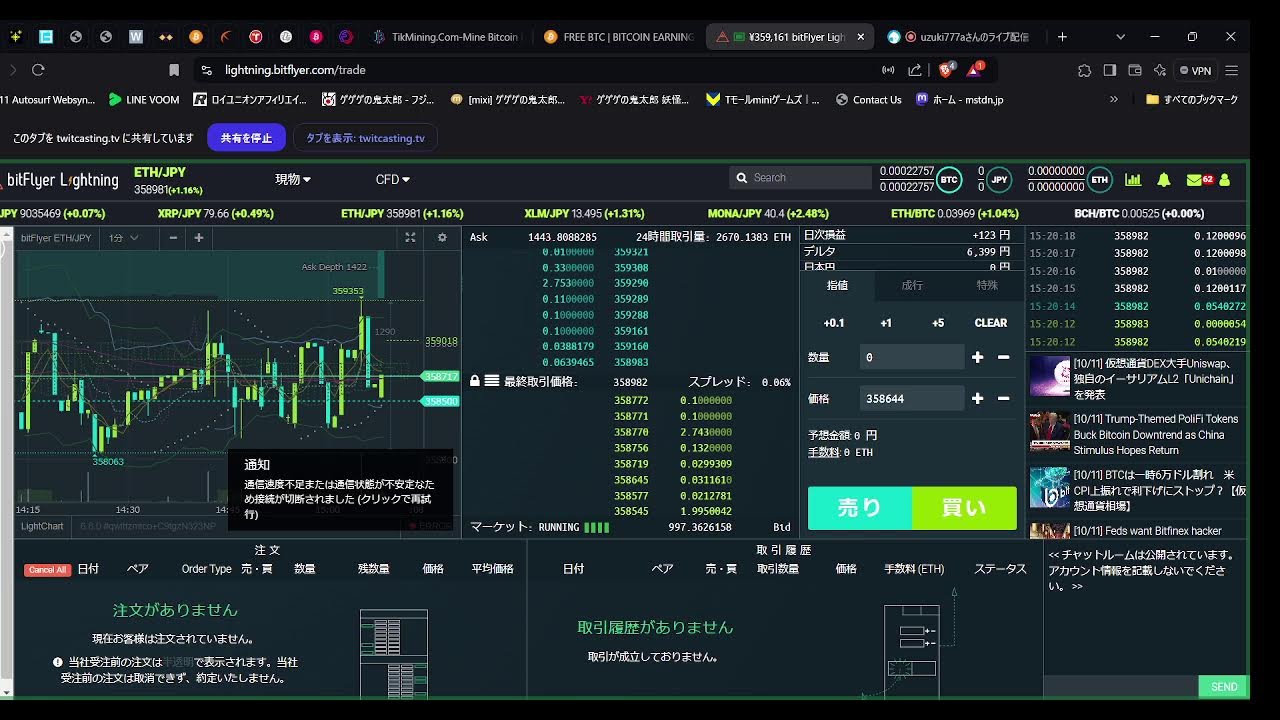Open chart settings gear icon

tap(442, 238)
